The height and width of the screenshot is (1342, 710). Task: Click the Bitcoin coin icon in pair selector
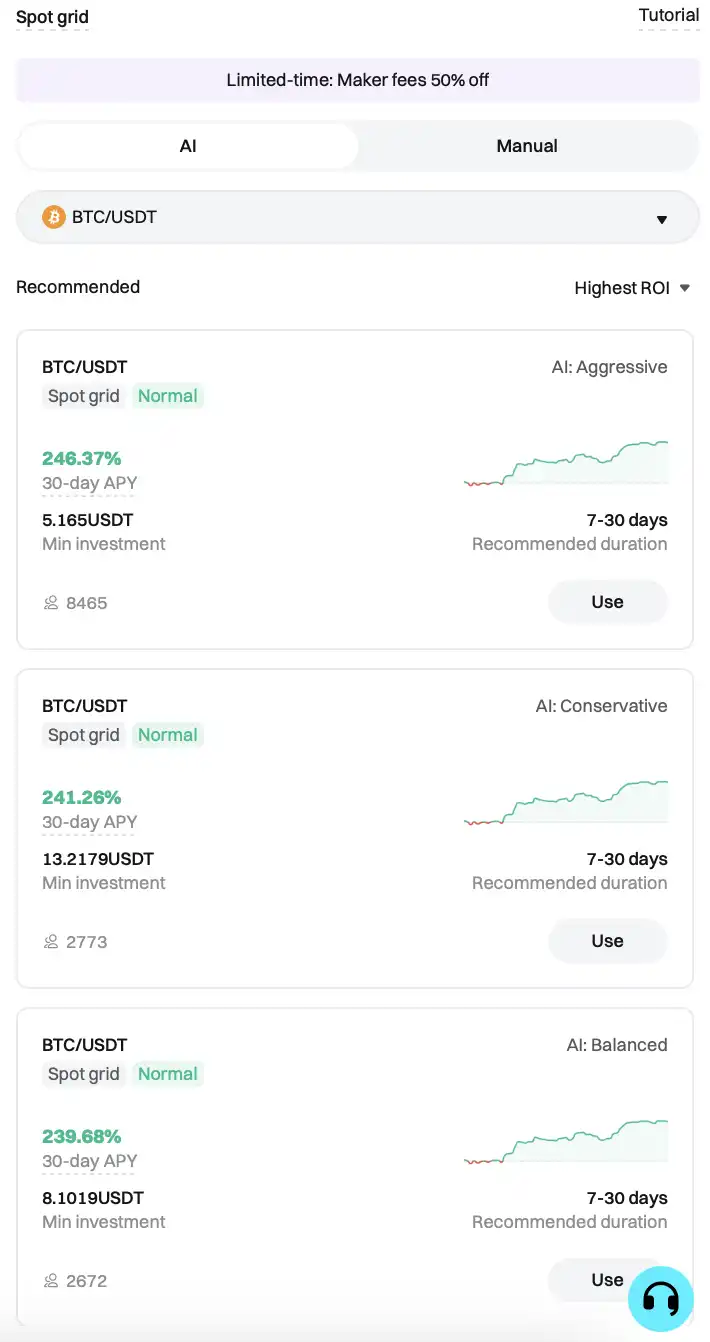click(54, 217)
